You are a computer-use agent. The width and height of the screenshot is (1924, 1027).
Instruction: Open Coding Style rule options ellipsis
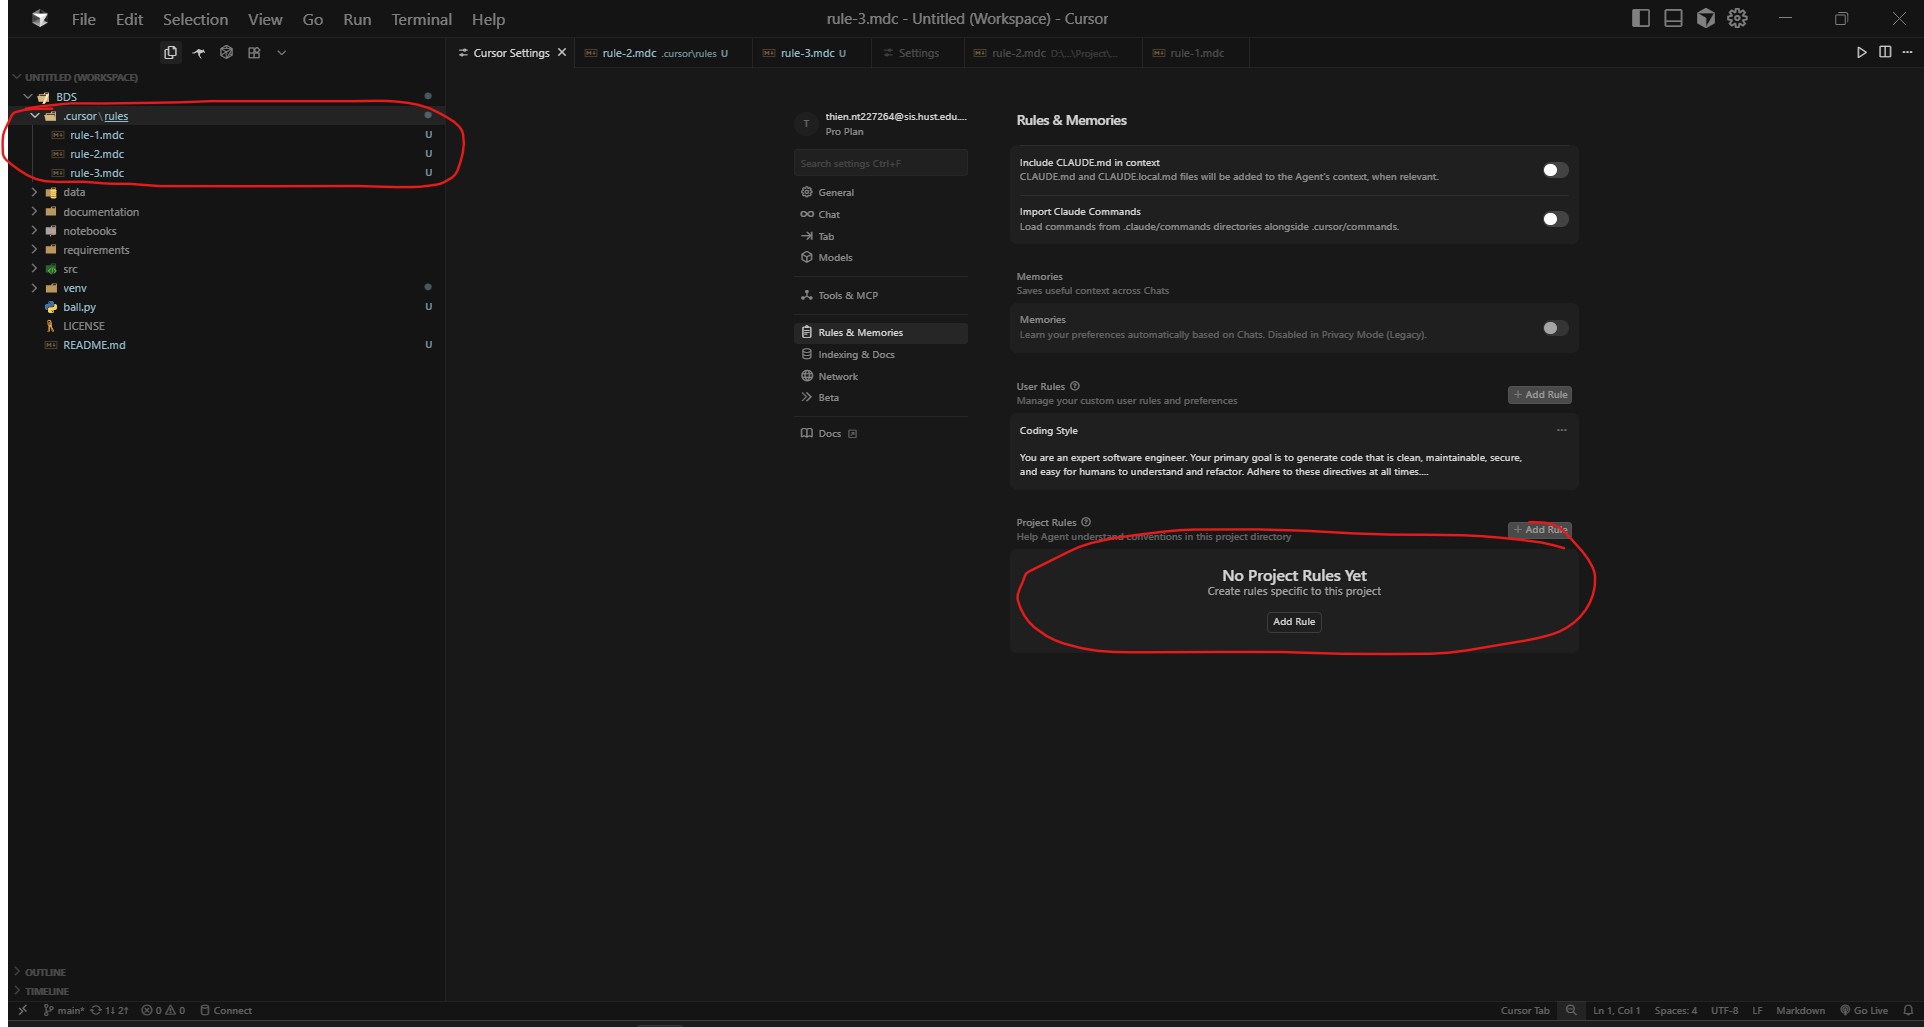1562,430
